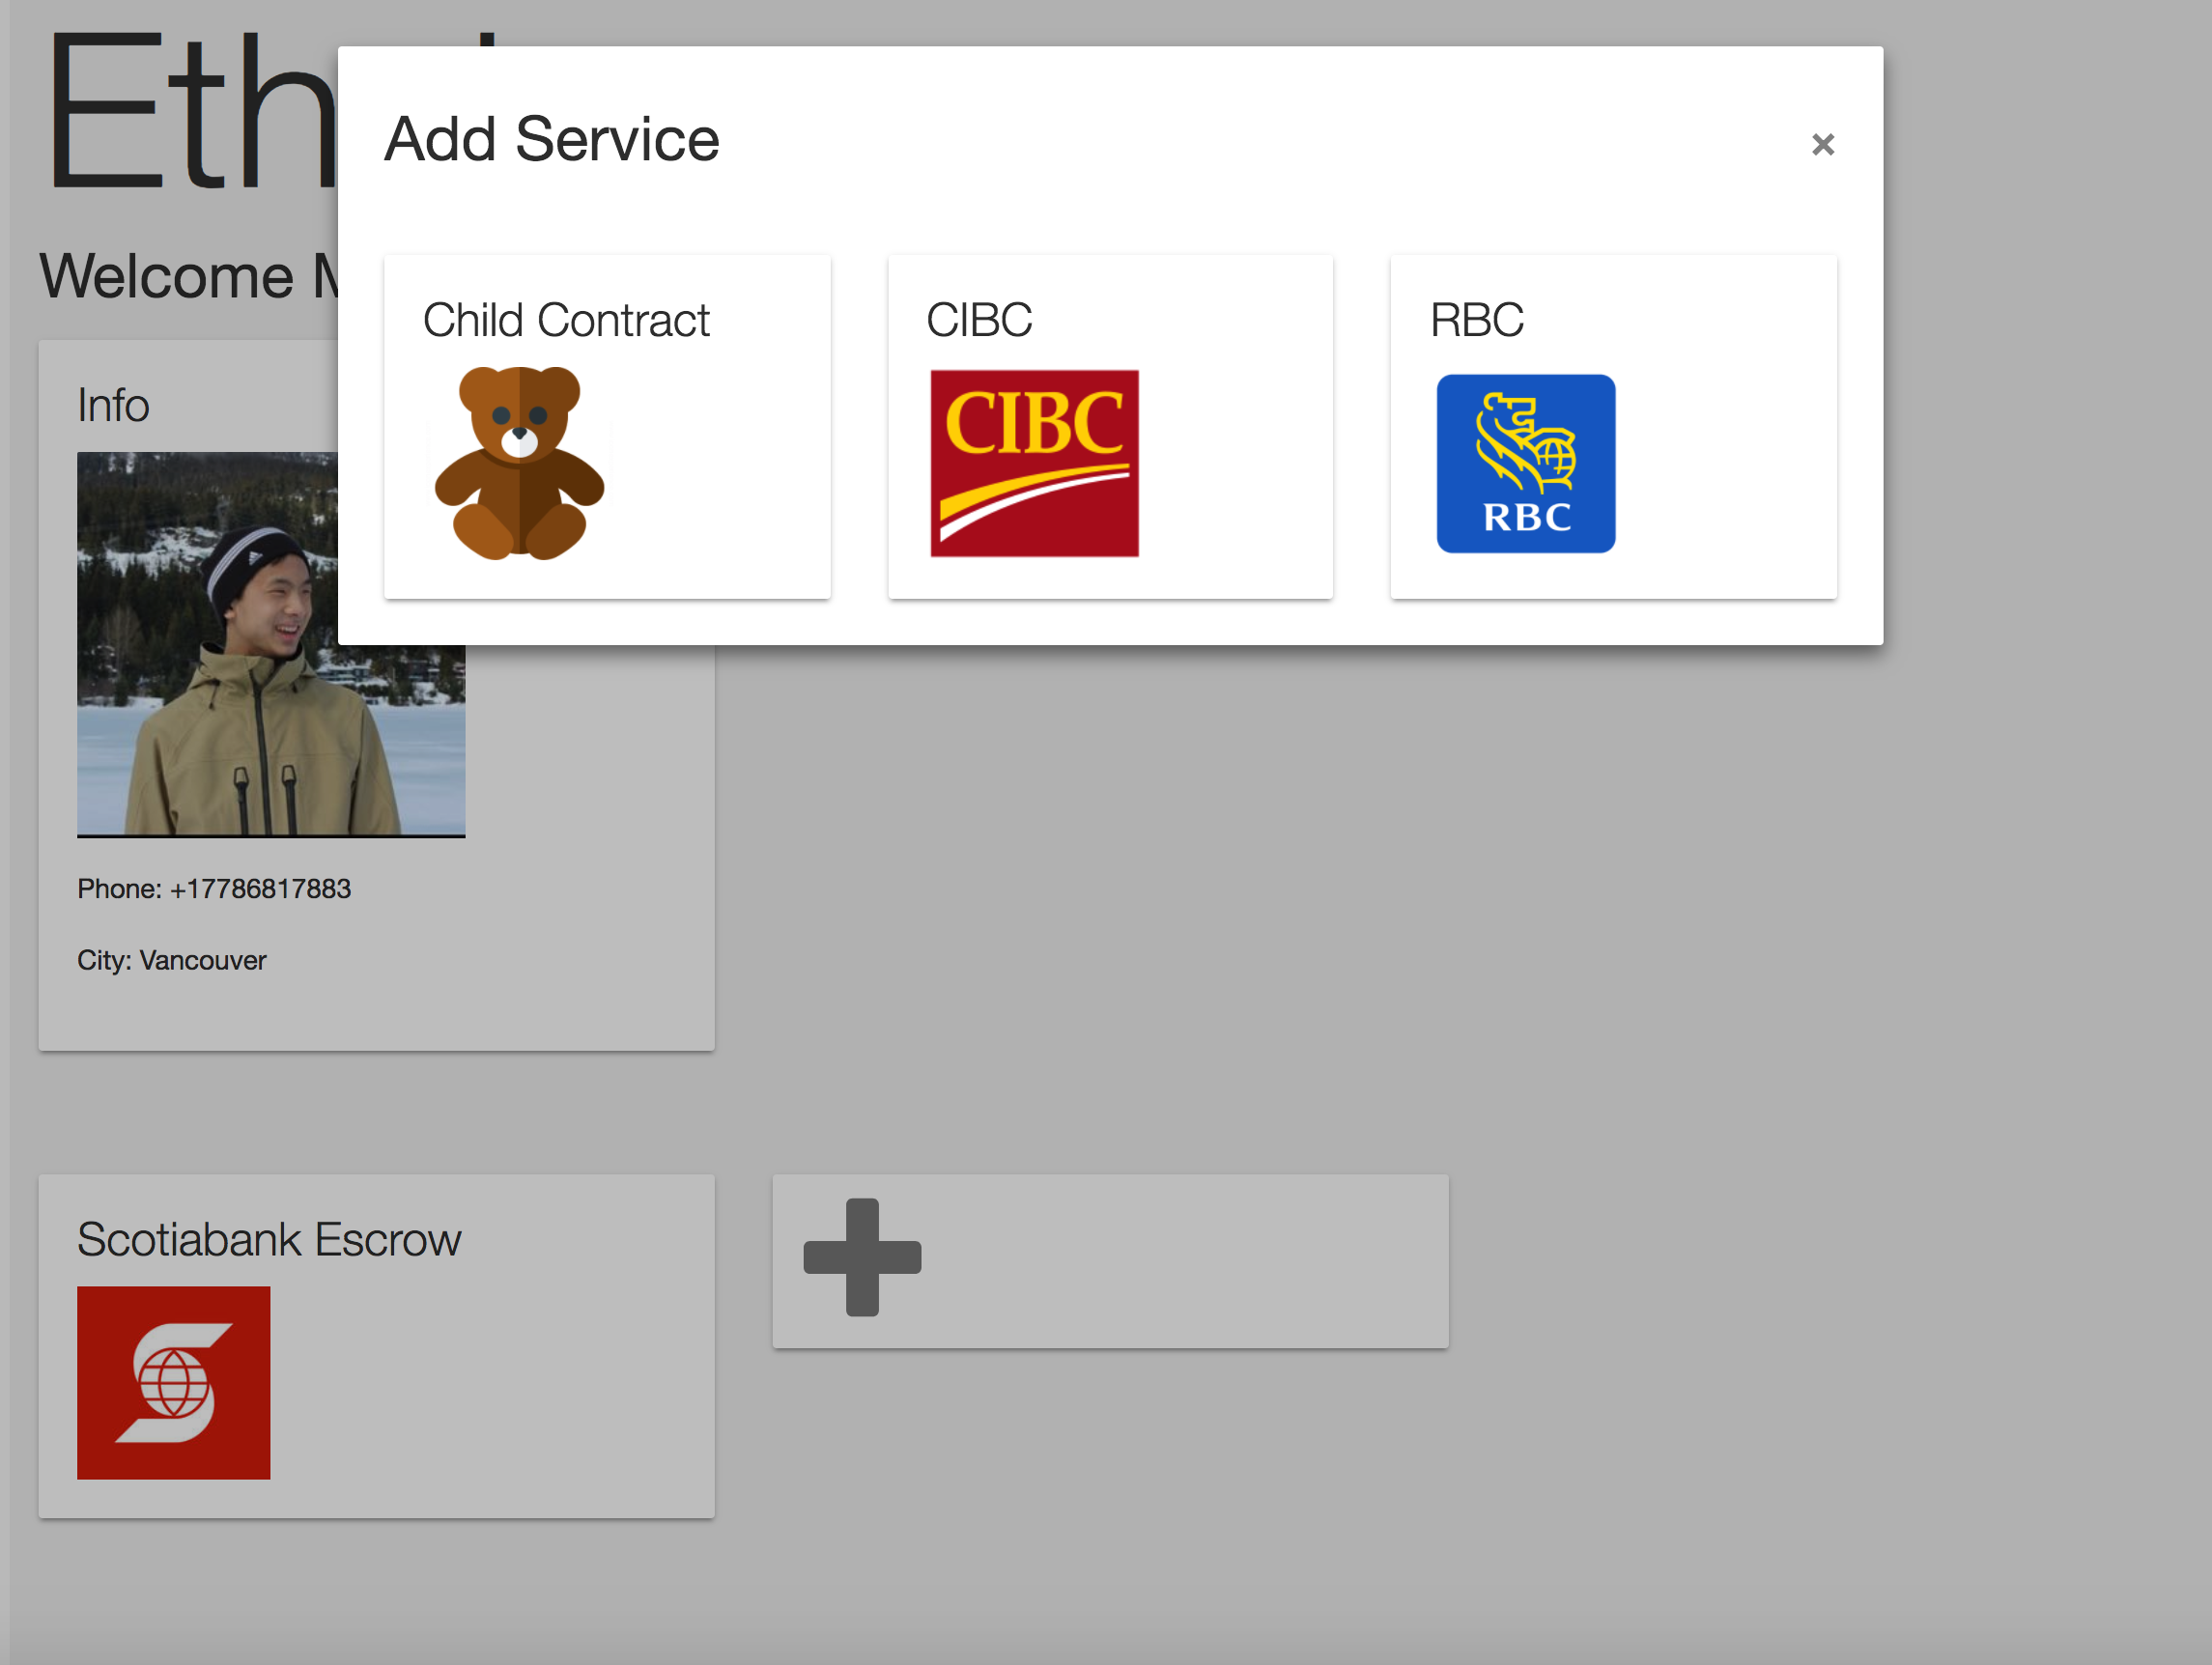The image size is (2212, 1665).
Task: Click the plus icon to add service
Action: pos(862,1257)
